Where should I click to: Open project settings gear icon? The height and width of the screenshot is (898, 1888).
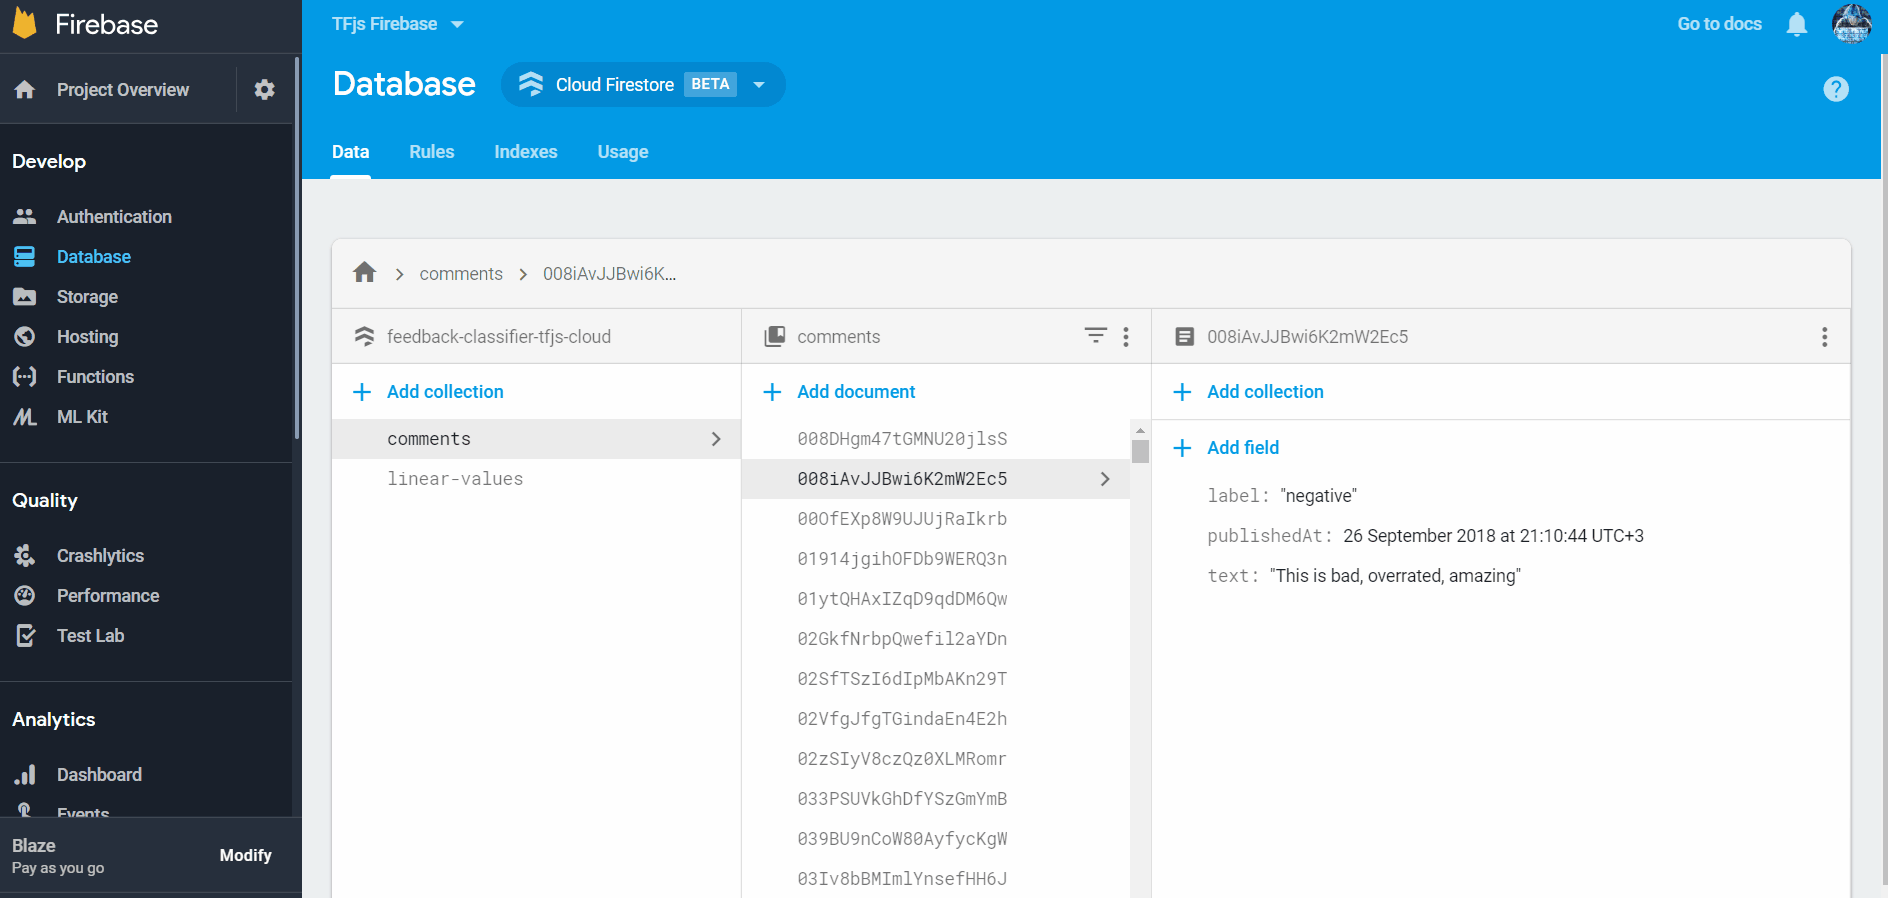264,90
